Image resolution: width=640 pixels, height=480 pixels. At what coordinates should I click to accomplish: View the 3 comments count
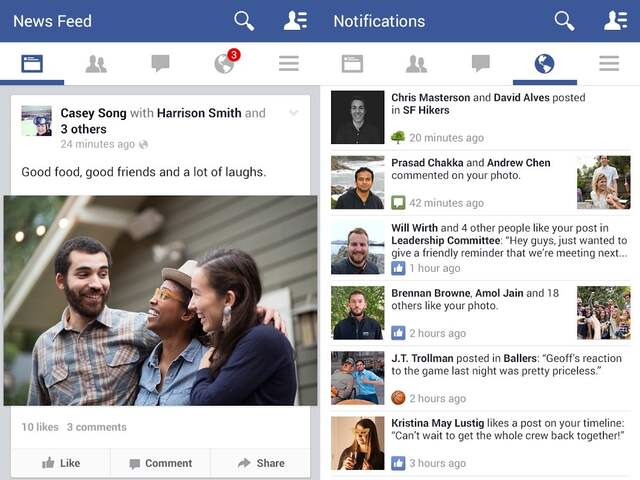(x=97, y=427)
